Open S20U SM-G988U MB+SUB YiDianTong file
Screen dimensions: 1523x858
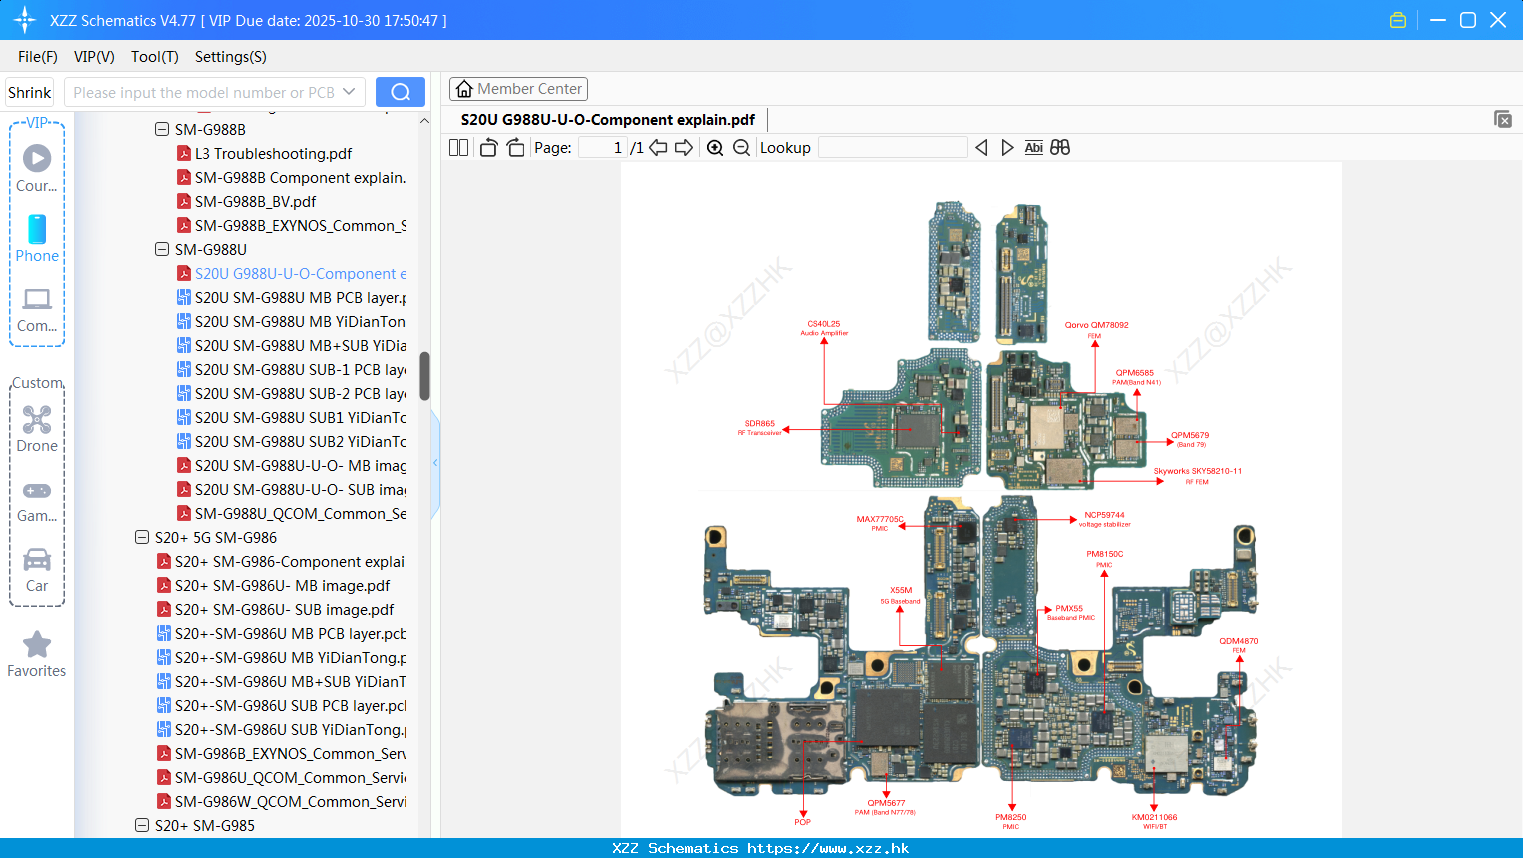pos(300,345)
